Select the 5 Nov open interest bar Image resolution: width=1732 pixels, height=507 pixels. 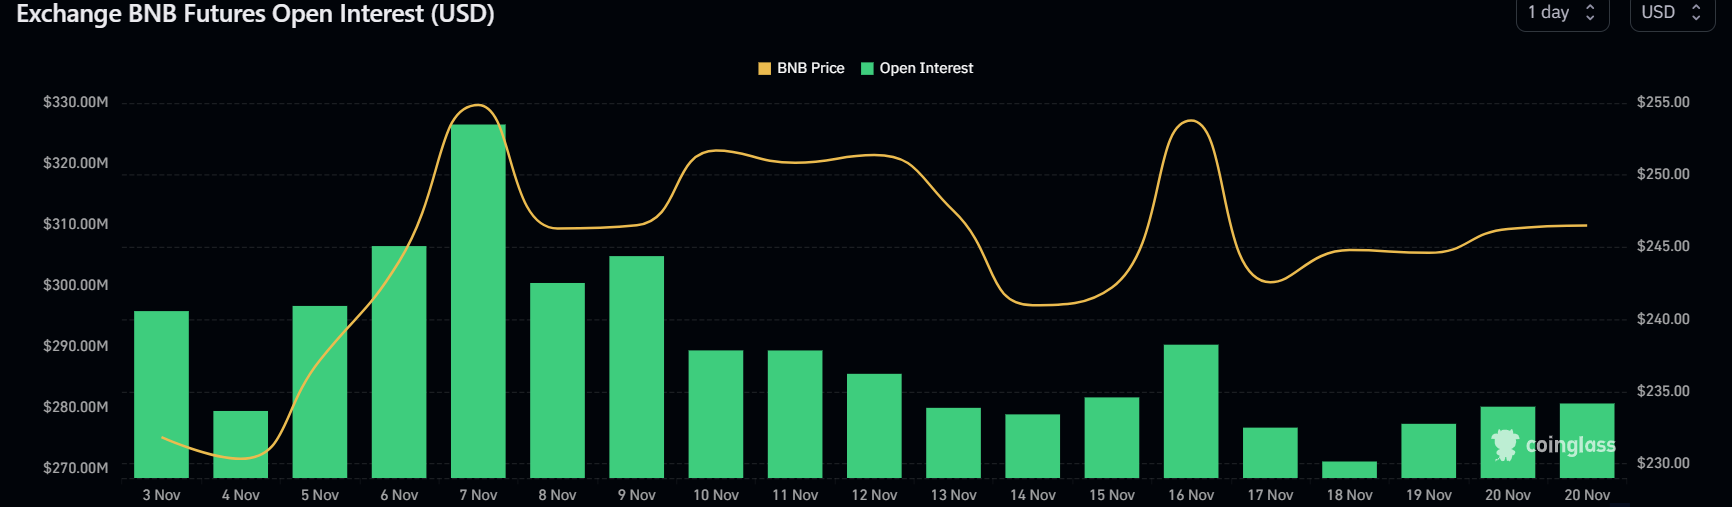(320, 392)
